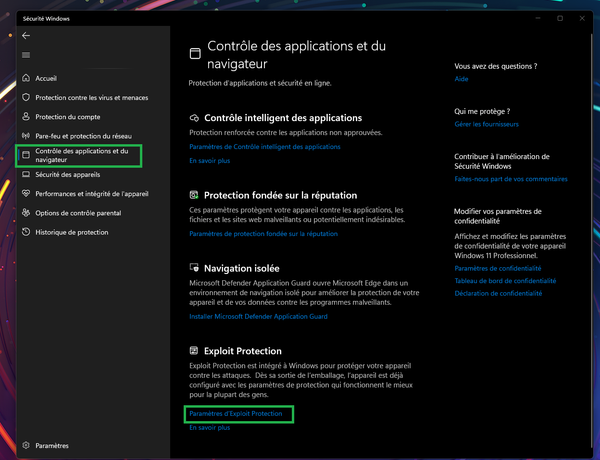Click the back arrow icon
The image size is (600, 460).
25,35
